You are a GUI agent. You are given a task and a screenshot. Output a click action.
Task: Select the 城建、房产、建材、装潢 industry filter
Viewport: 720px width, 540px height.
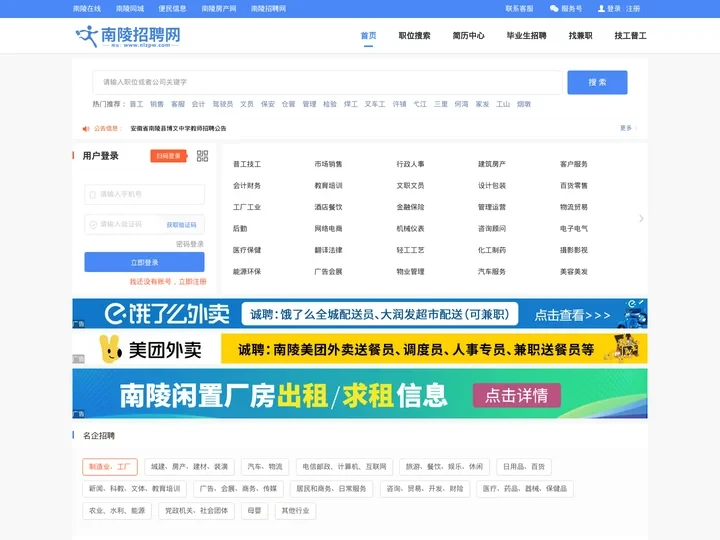[x=189, y=467]
